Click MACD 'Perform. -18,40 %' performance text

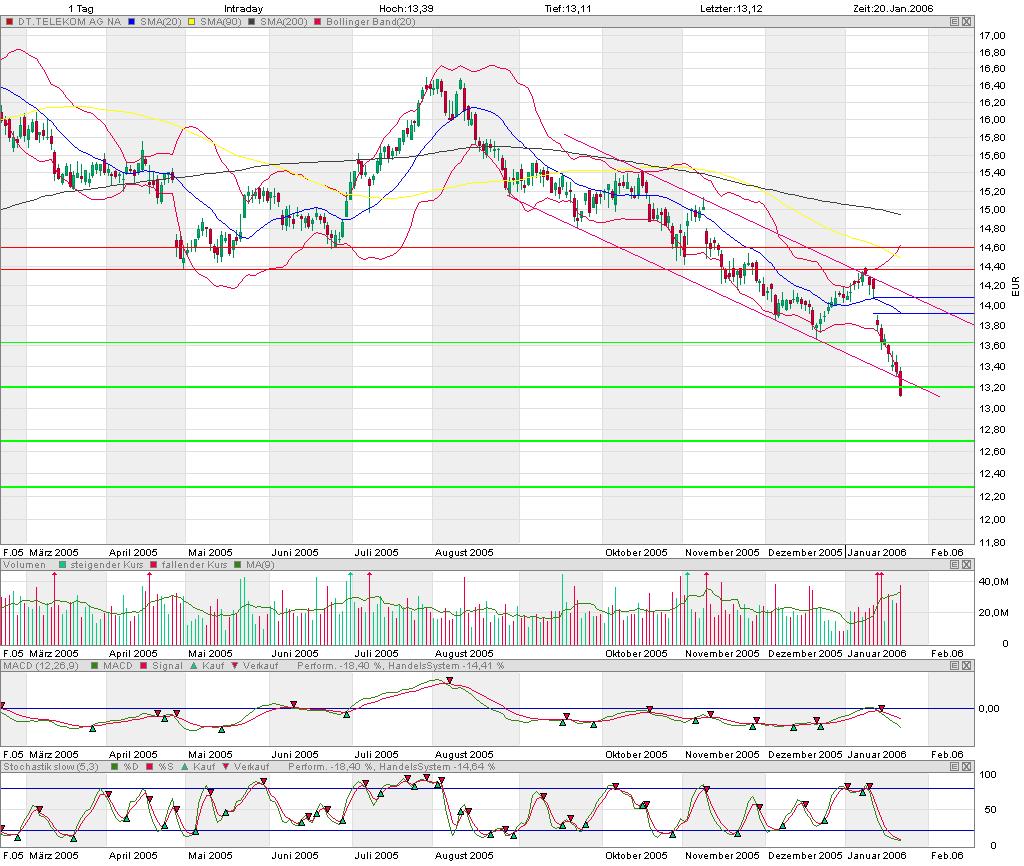[340, 666]
